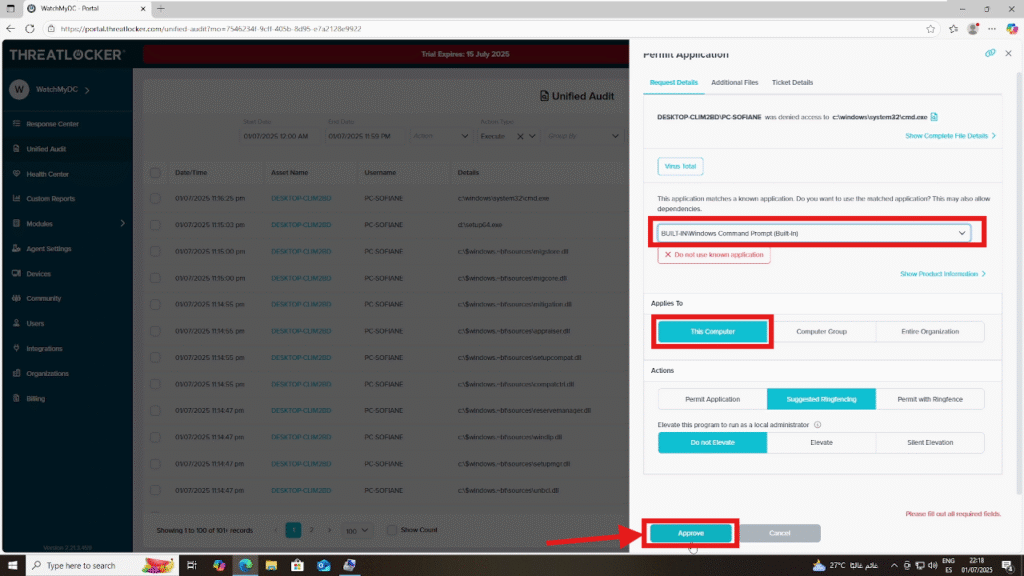Viewport: 1024px width, 576px height.
Task: Switch to Request Details tab
Action: 673,82
